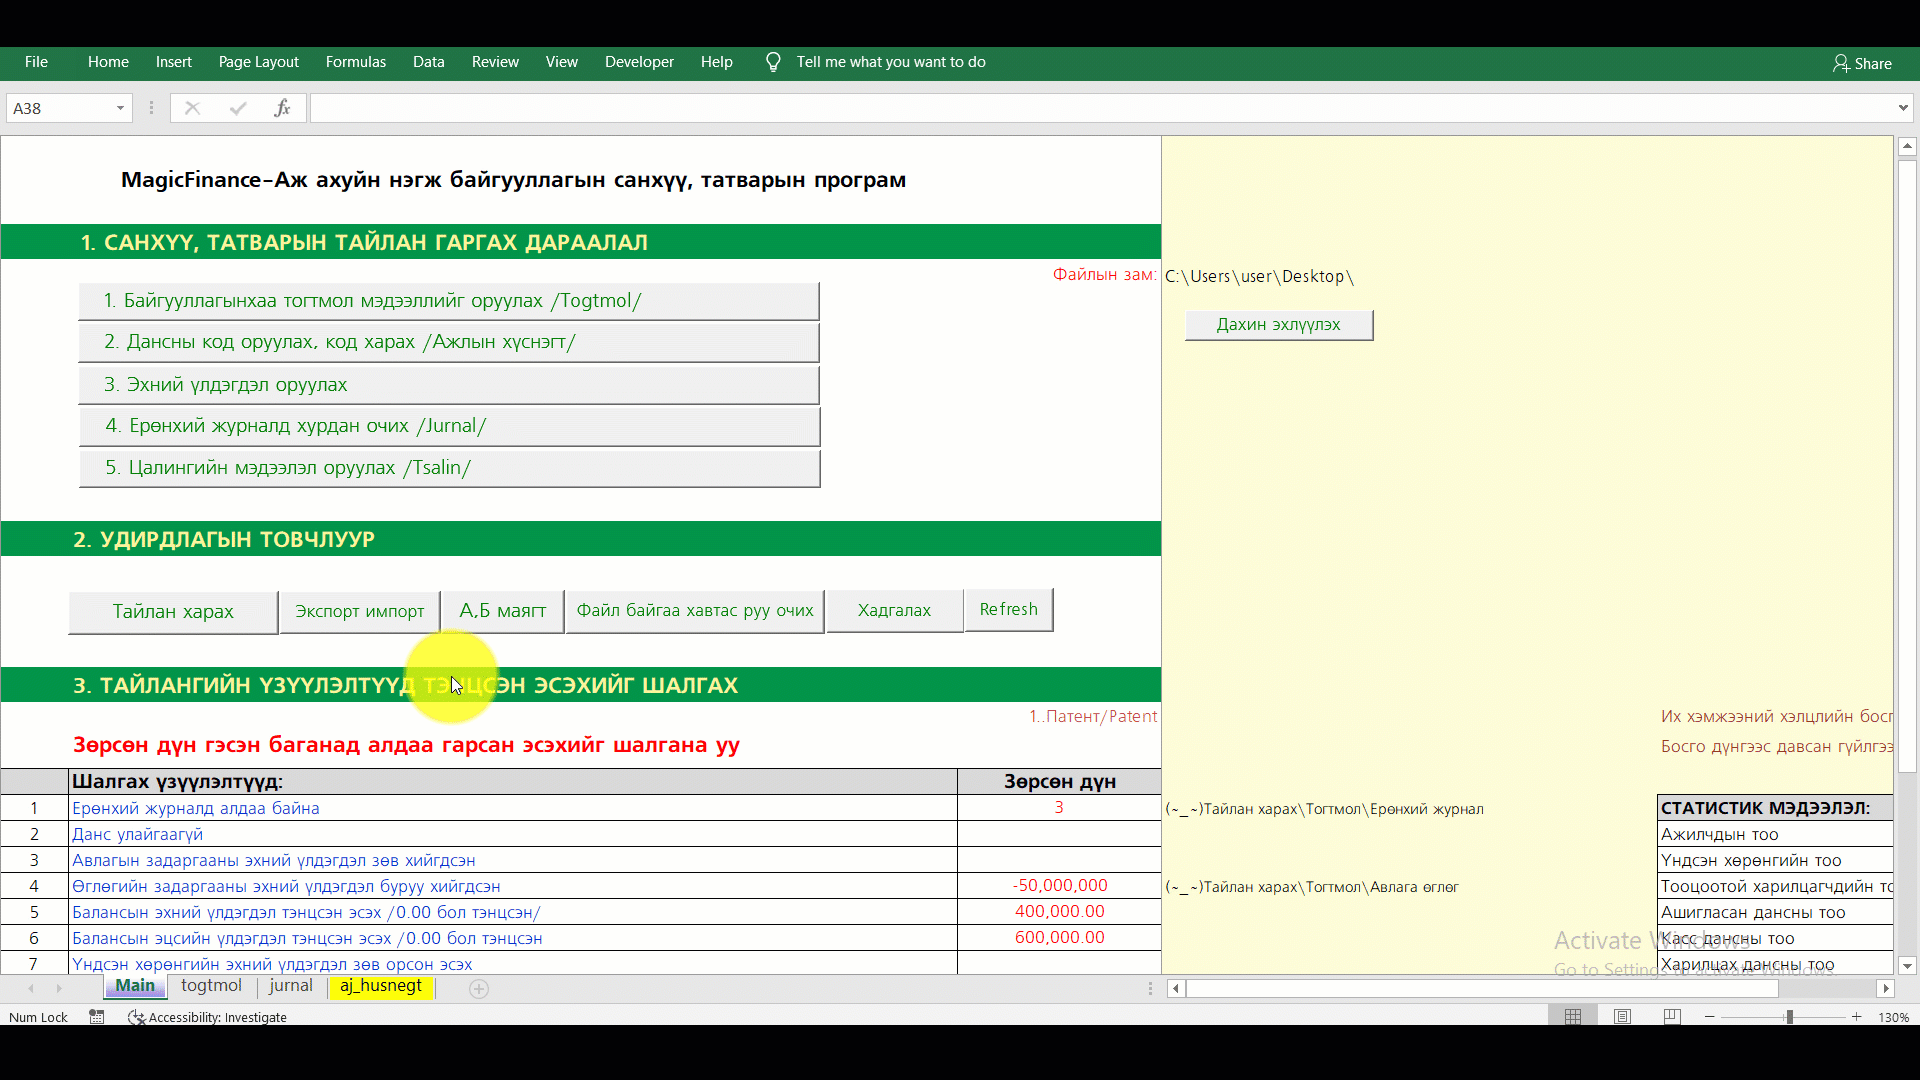Click the vertical scrollbar down arrow
This screenshot has width=1920, height=1080.
tap(1907, 965)
